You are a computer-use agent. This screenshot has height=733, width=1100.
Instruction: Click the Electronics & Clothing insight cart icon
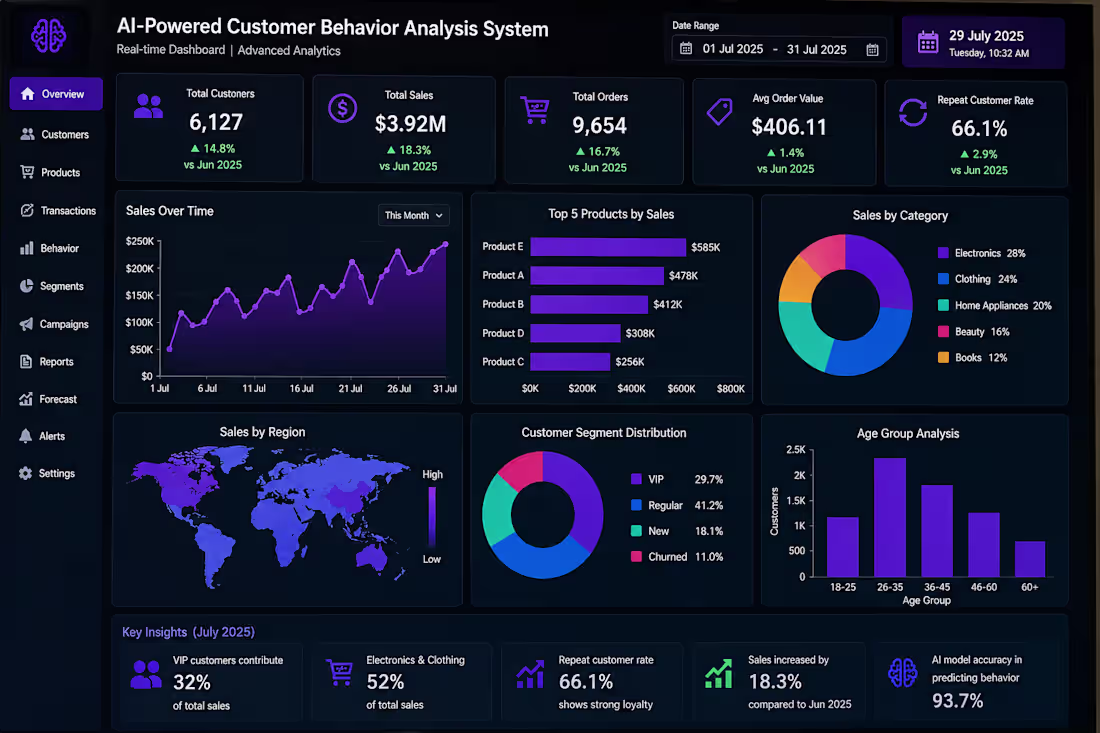pos(340,673)
